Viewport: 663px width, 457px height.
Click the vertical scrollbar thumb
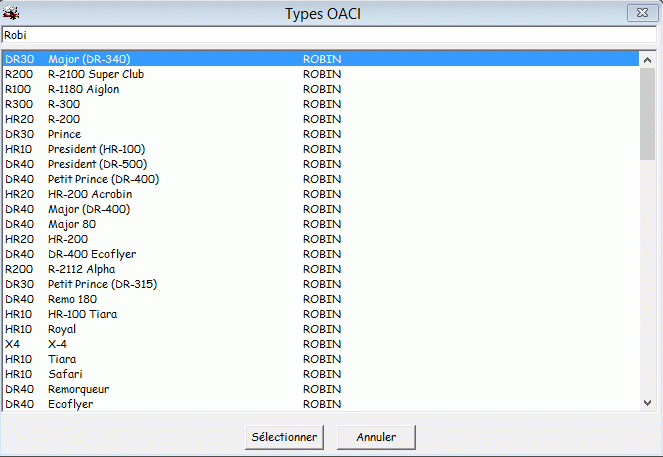647,114
